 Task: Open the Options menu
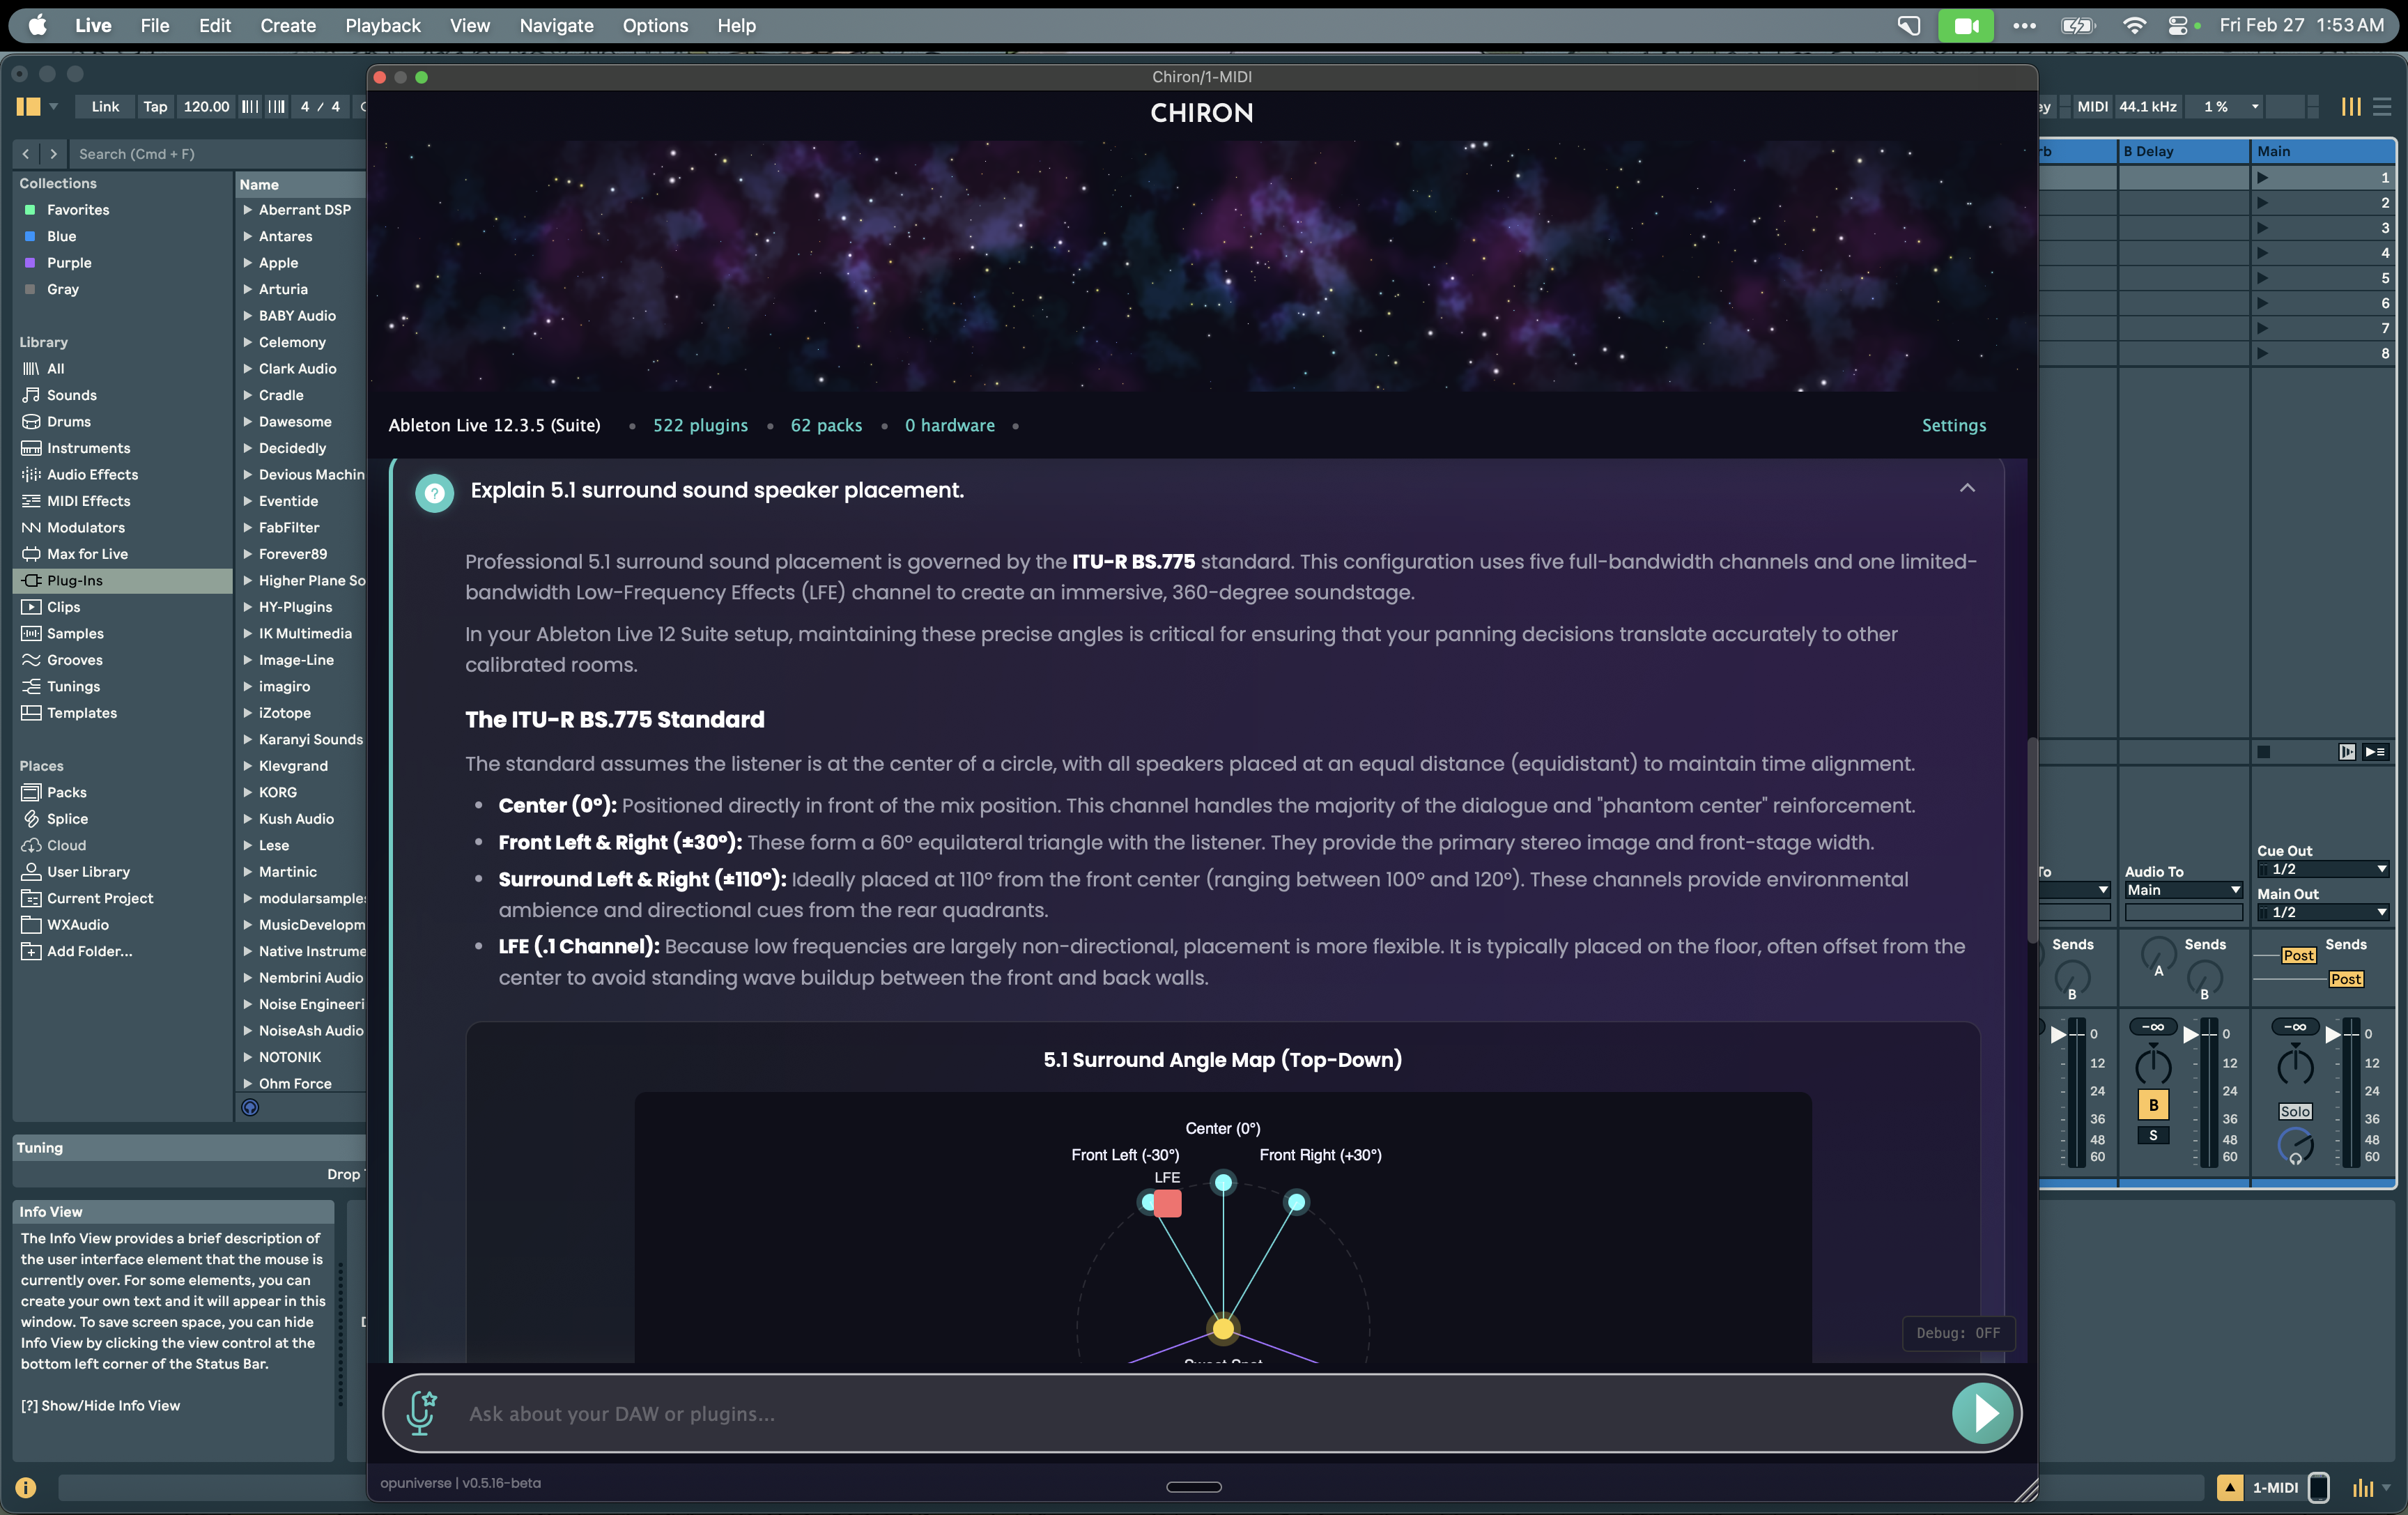pyautogui.click(x=655, y=25)
